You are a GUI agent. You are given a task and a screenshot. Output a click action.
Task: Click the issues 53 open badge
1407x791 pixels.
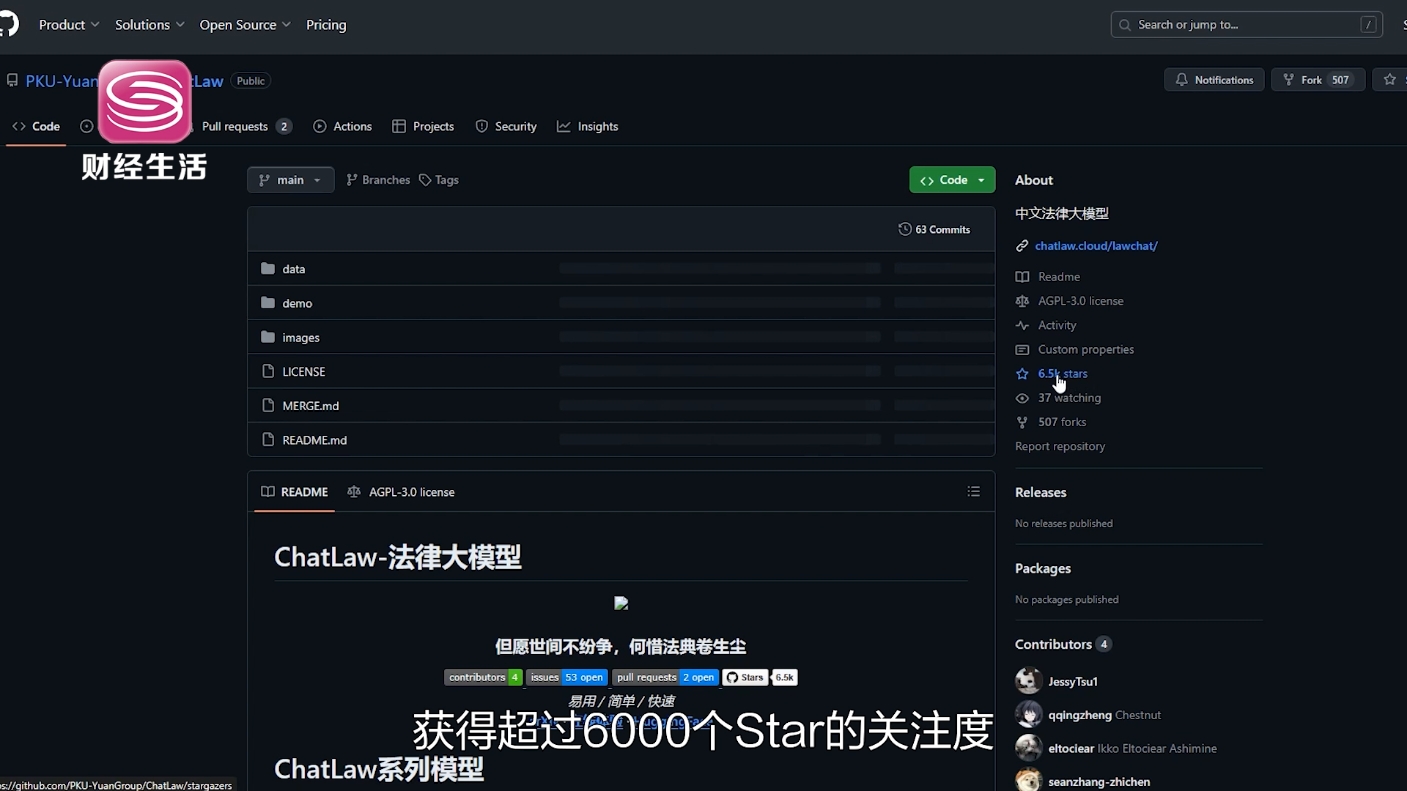(x=567, y=677)
